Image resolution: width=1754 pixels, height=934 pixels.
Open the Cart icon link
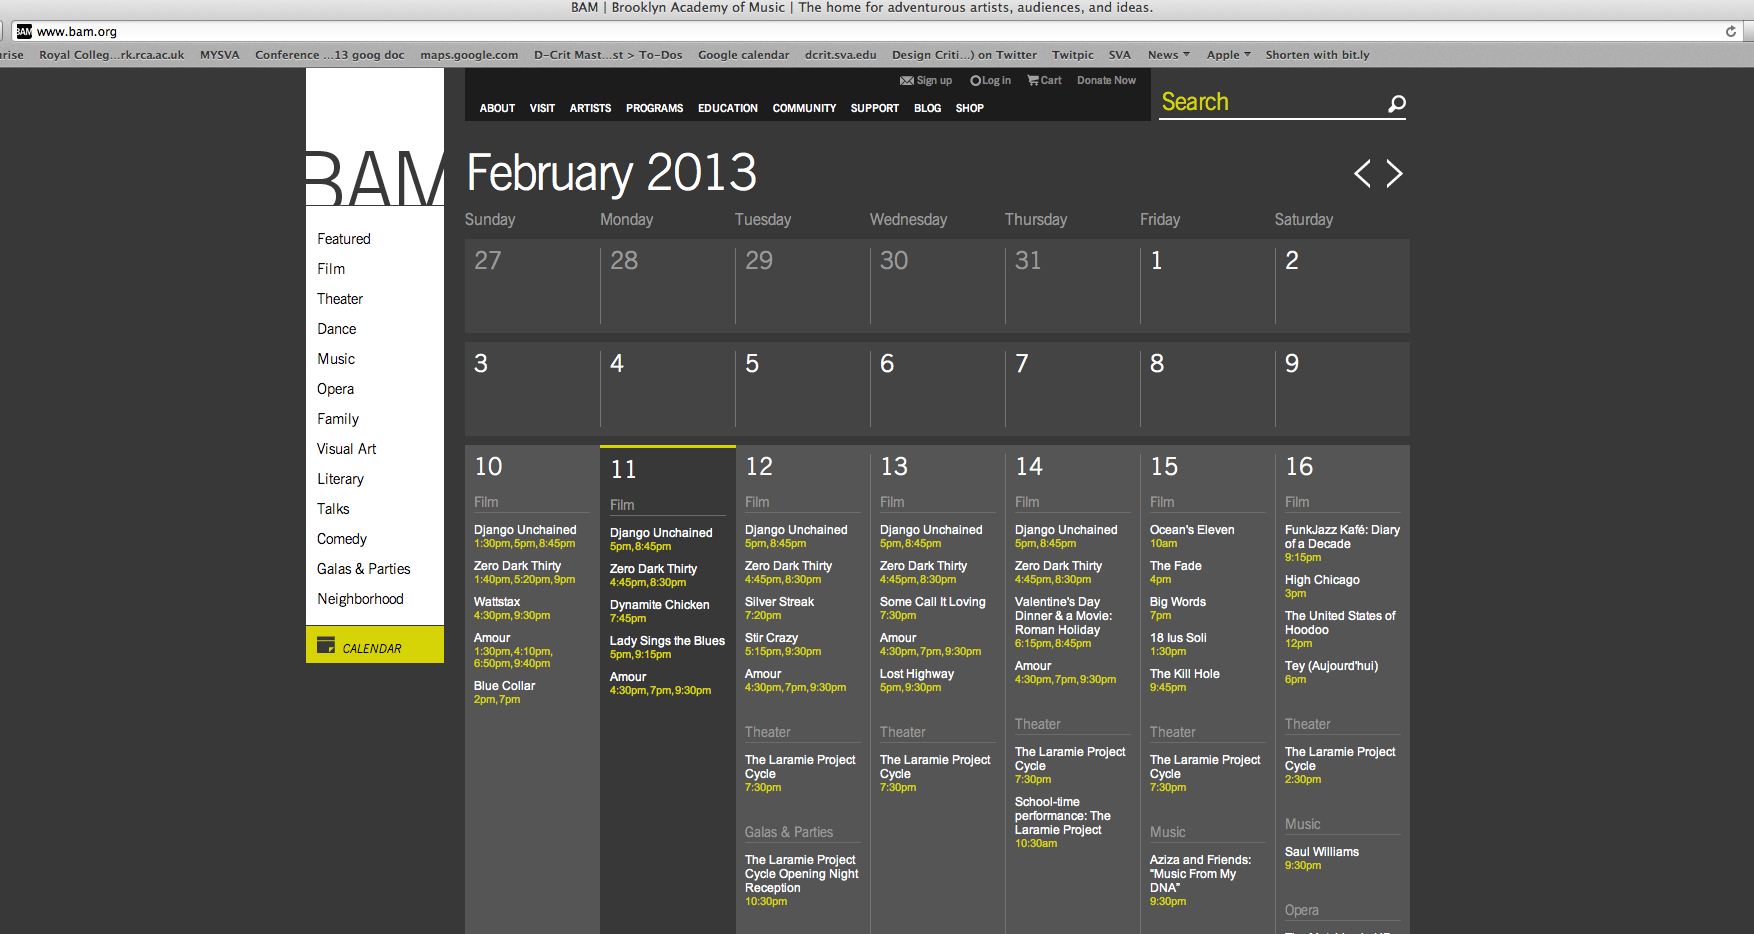pos(1033,81)
